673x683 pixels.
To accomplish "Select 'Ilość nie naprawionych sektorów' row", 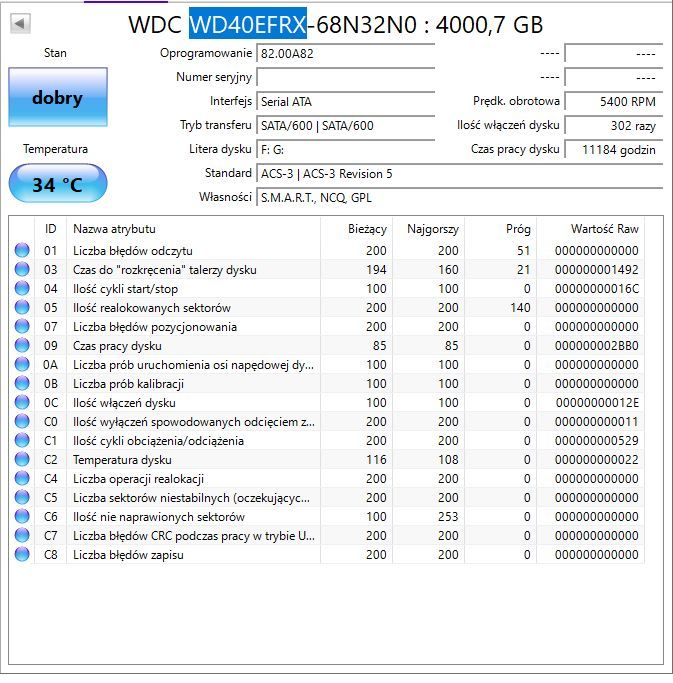I will coord(327,517).
